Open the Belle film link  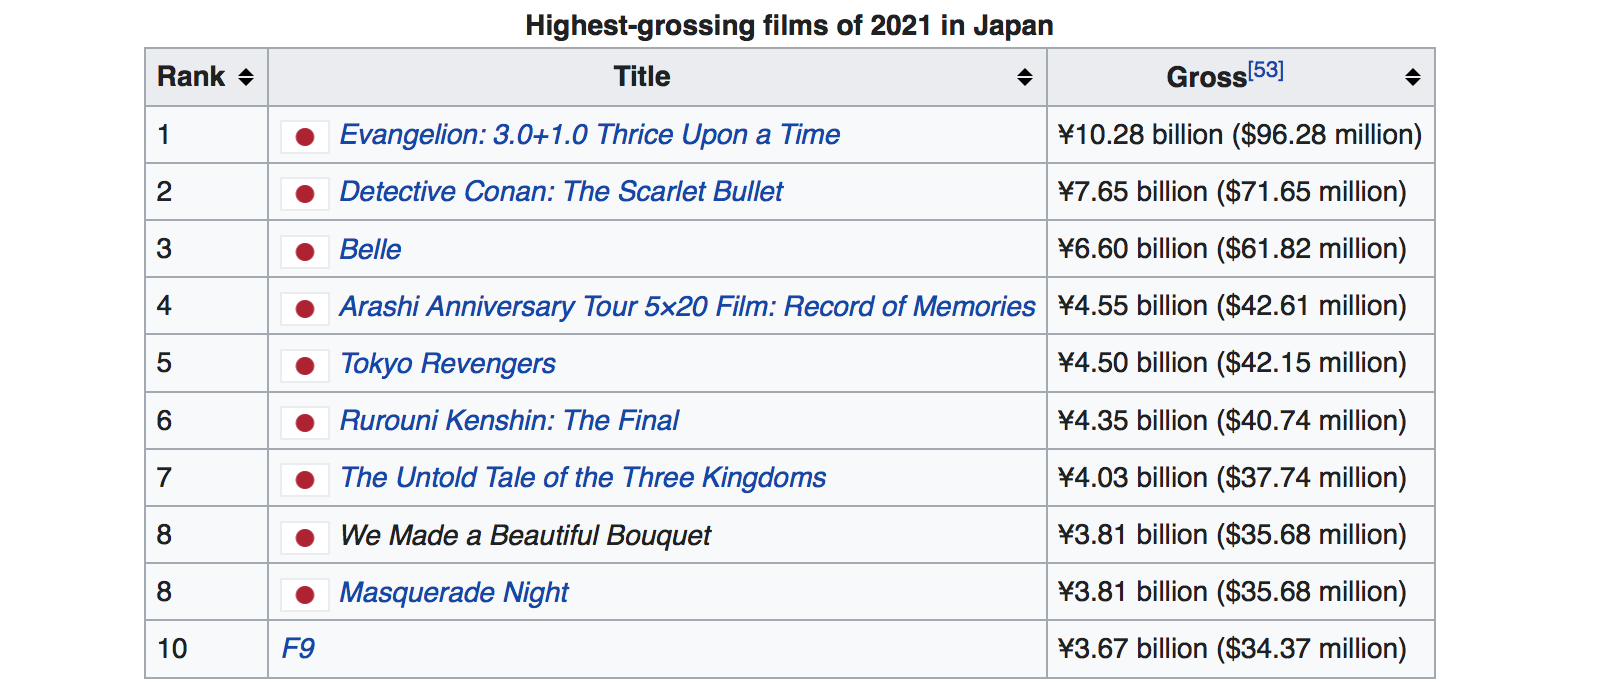pyautogui.click(x=370, y=250)
